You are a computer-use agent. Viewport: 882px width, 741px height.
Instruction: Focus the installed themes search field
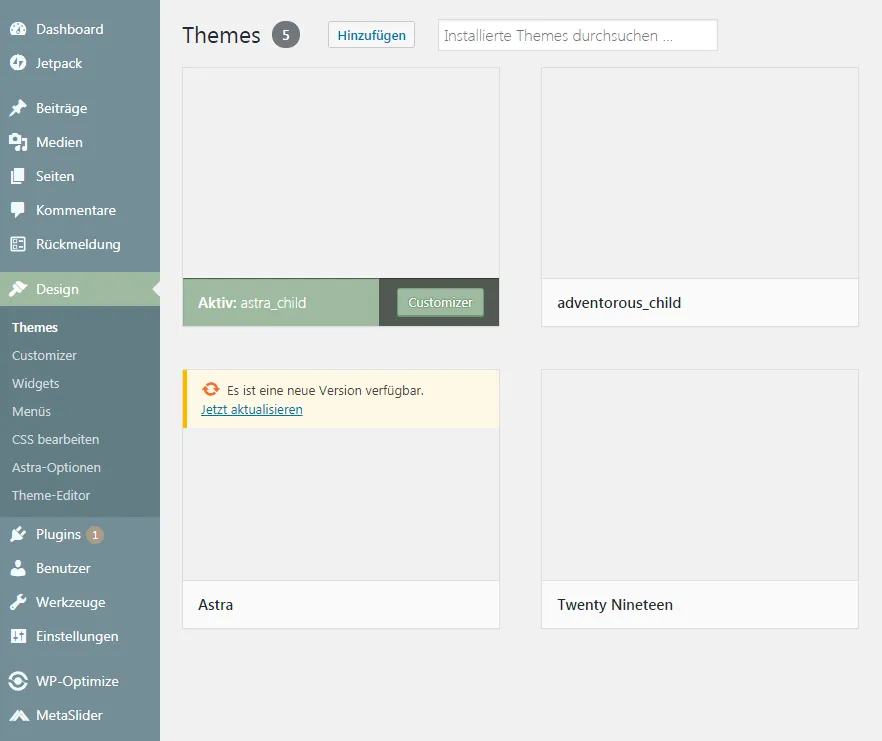tap(578, 35)
